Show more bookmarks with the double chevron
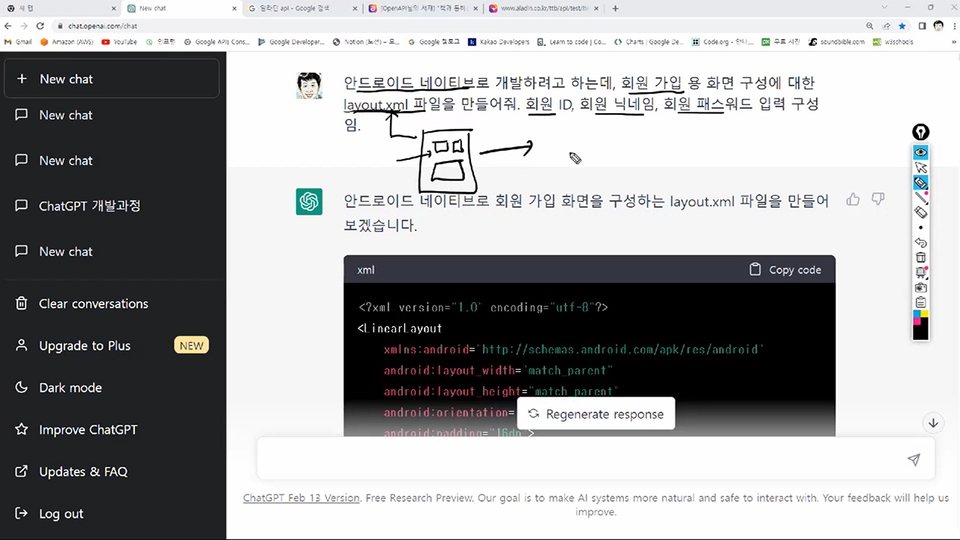The image size is (960, 540). [953, 42]
